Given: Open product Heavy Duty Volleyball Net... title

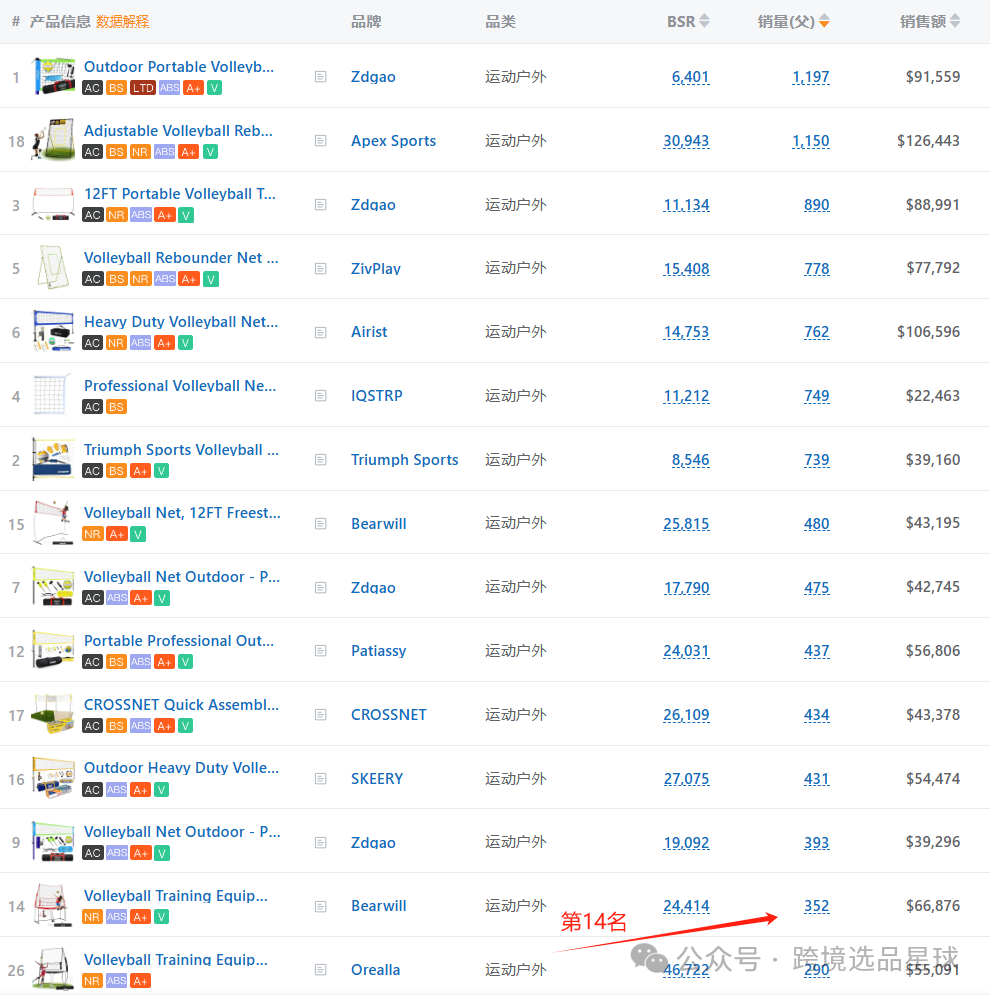Looking at the screenshot, I should tap(181, 322).
